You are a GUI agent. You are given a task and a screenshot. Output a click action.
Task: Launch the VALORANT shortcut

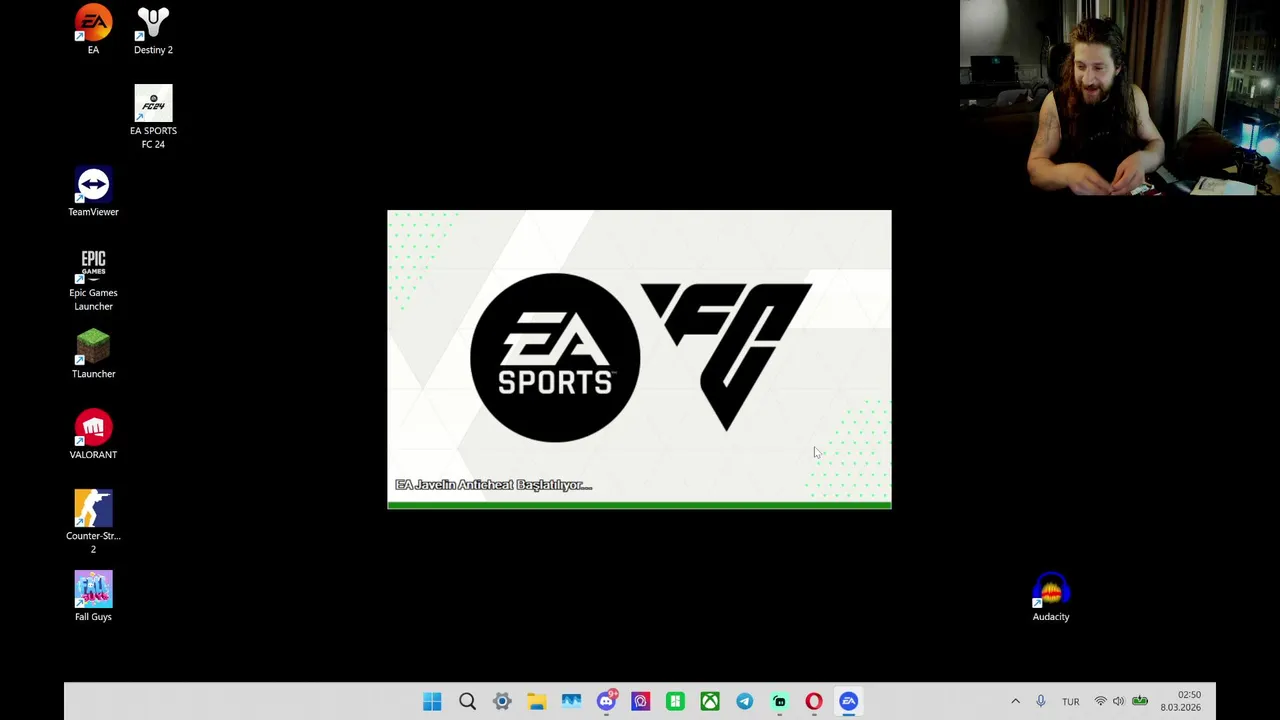click(x=93, y=435)
